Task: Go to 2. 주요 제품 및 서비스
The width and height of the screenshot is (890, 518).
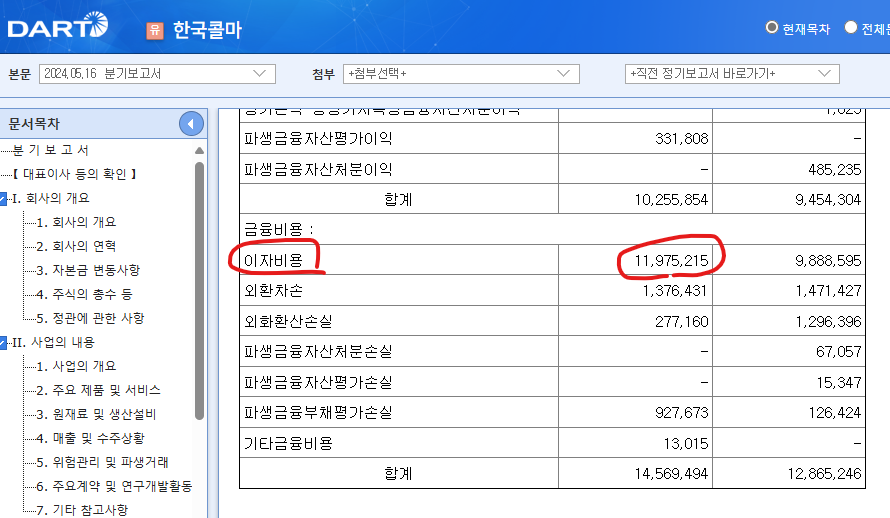Action: (98, 390)
